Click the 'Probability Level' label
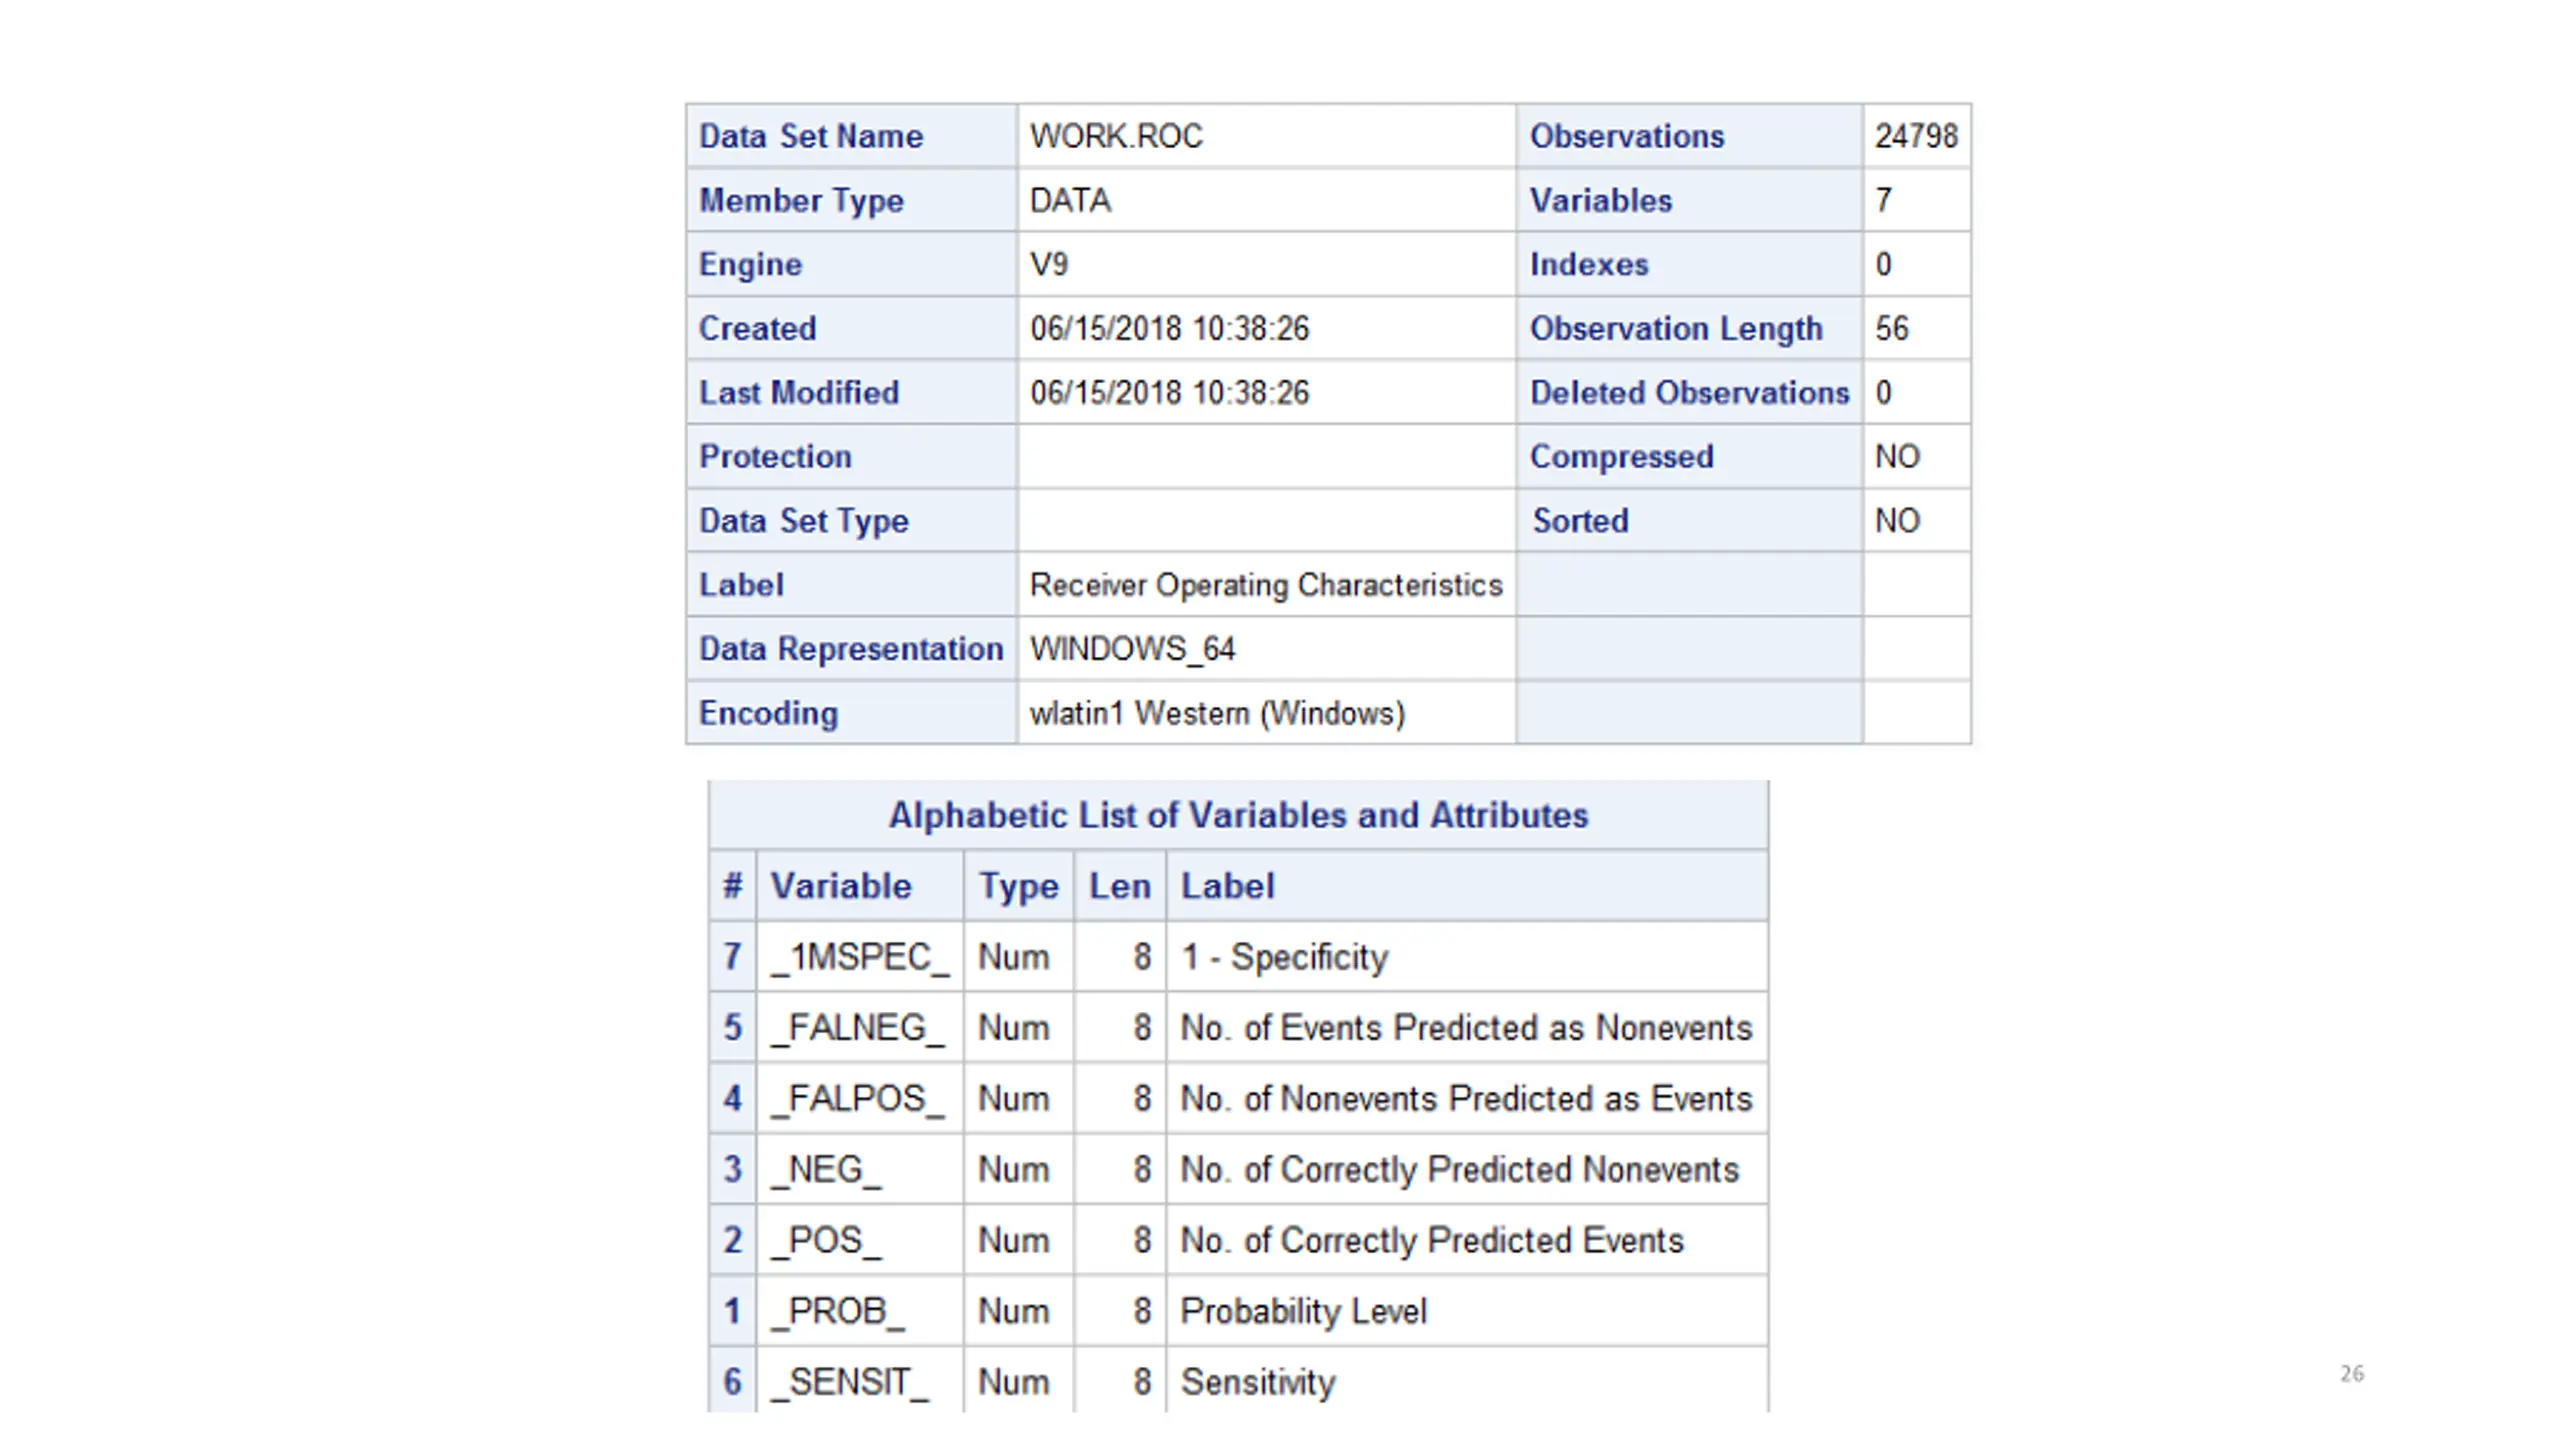The image size is (2560, 1440). pyautogui.click(x=1303, y=1312)
